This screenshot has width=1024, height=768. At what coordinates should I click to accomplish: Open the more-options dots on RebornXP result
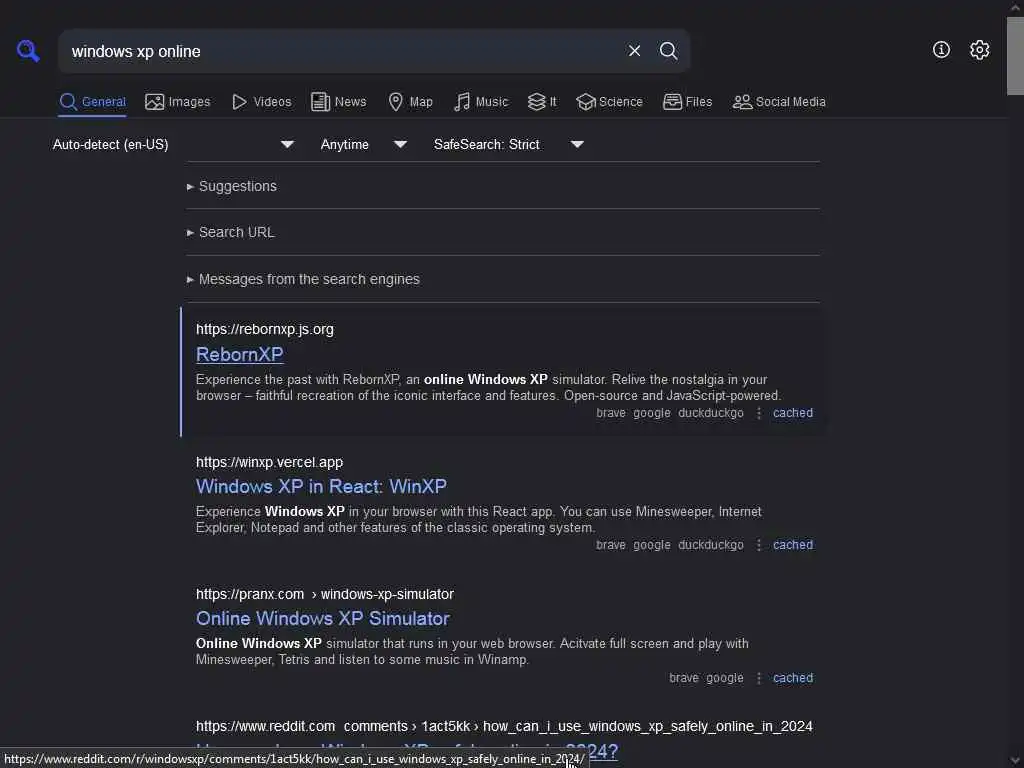pyautogui.click(x=758, y=413)
